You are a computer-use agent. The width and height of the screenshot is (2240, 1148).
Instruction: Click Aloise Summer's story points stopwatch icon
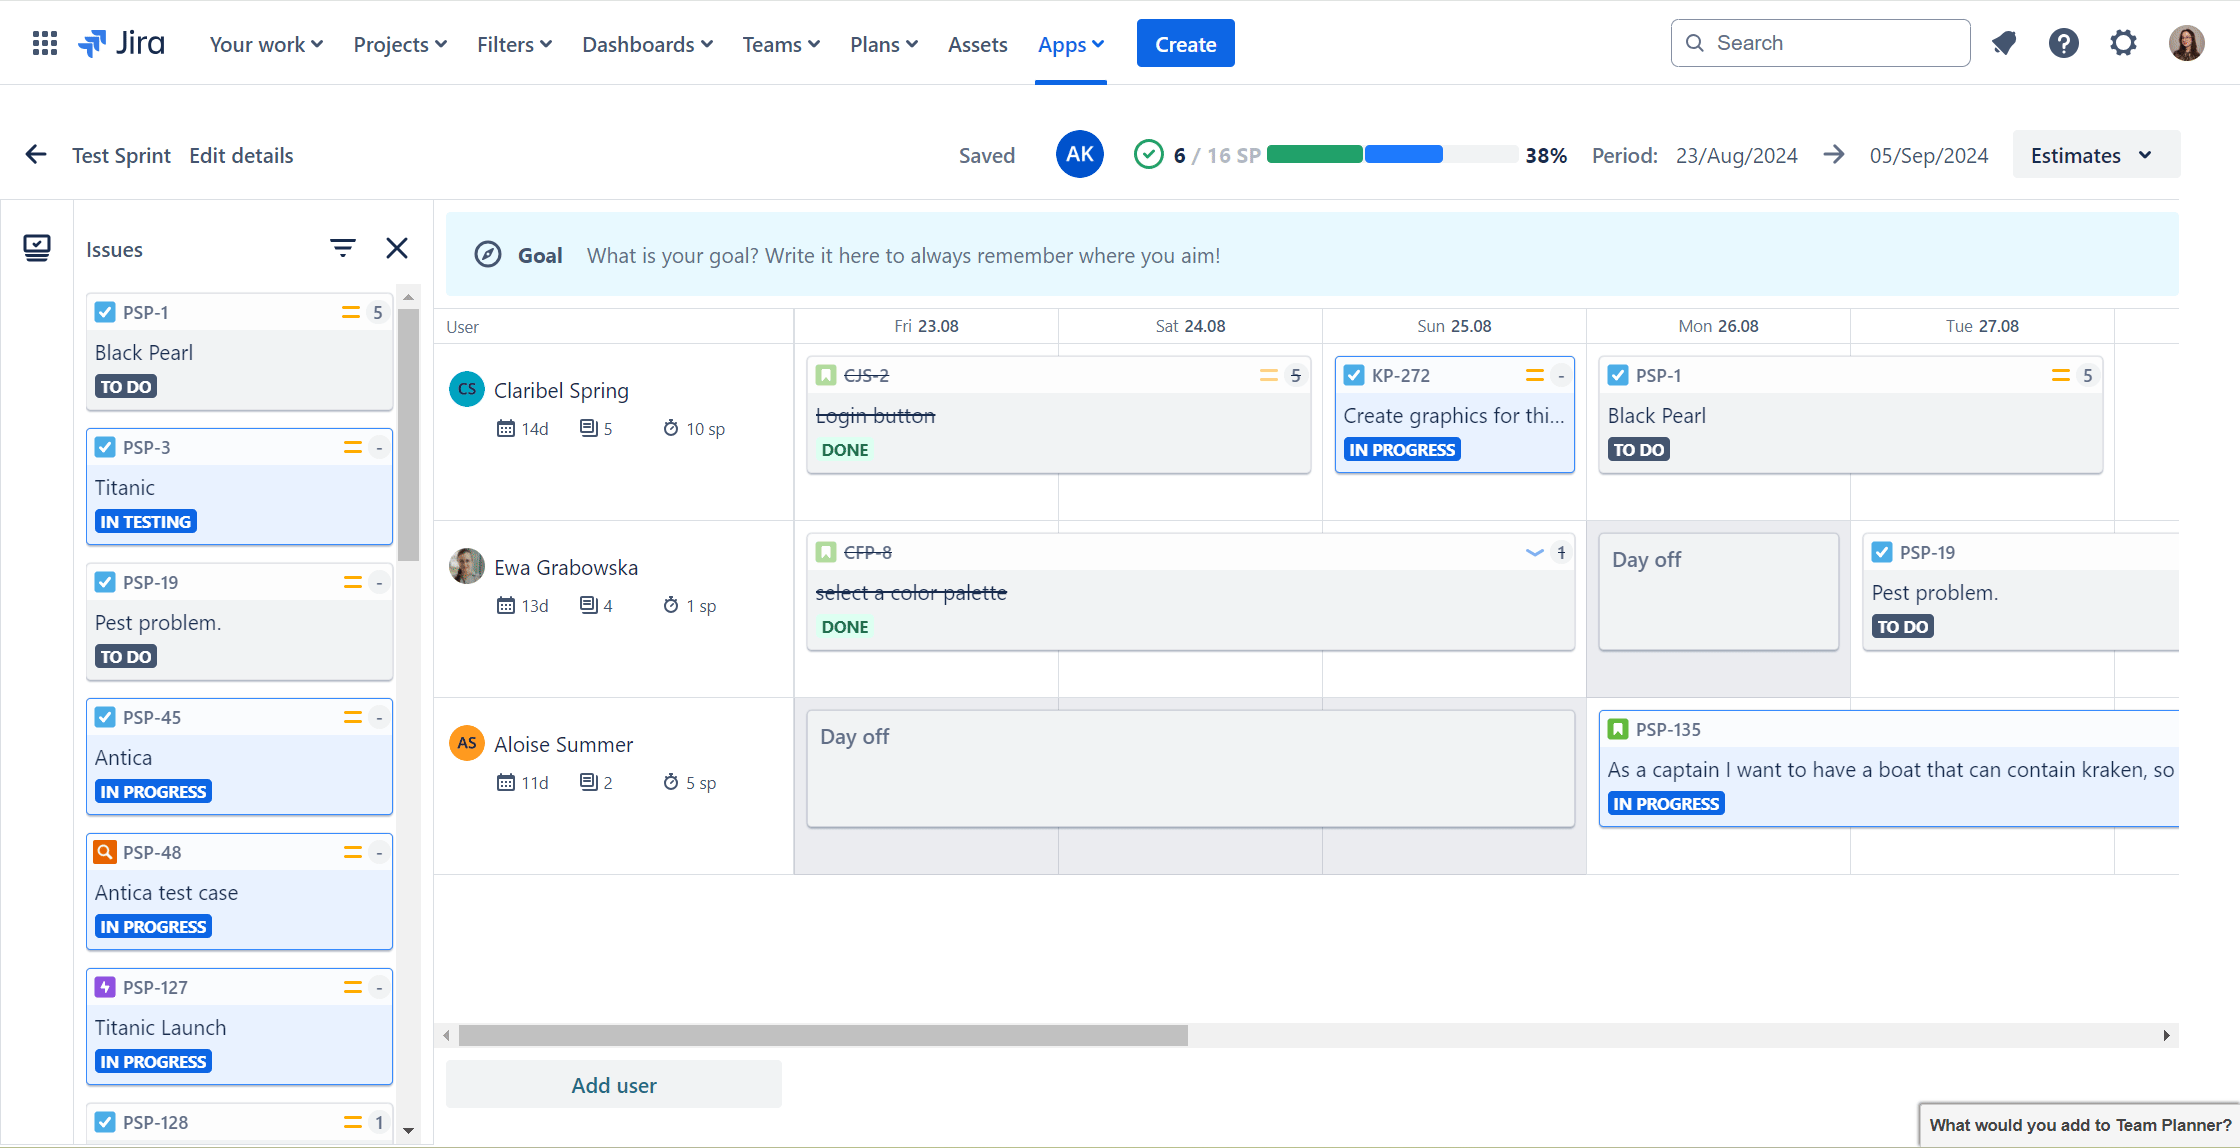pos(671,782)
